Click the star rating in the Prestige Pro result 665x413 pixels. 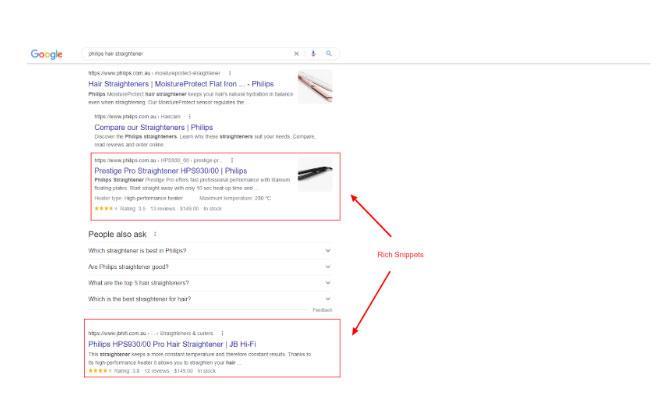pyautogui.click(x=106, y=209)
